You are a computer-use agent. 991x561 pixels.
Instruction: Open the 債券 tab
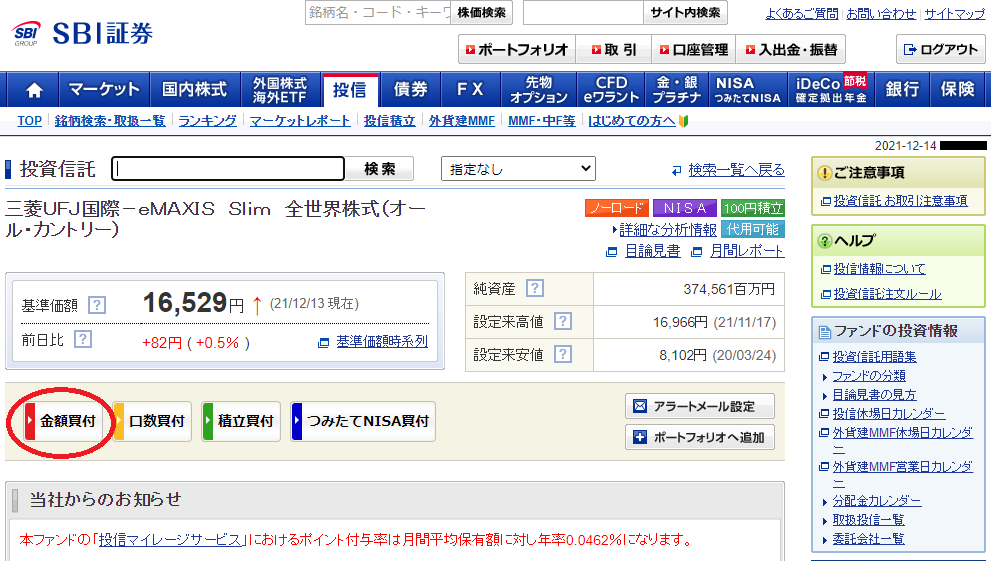point(410,90)
